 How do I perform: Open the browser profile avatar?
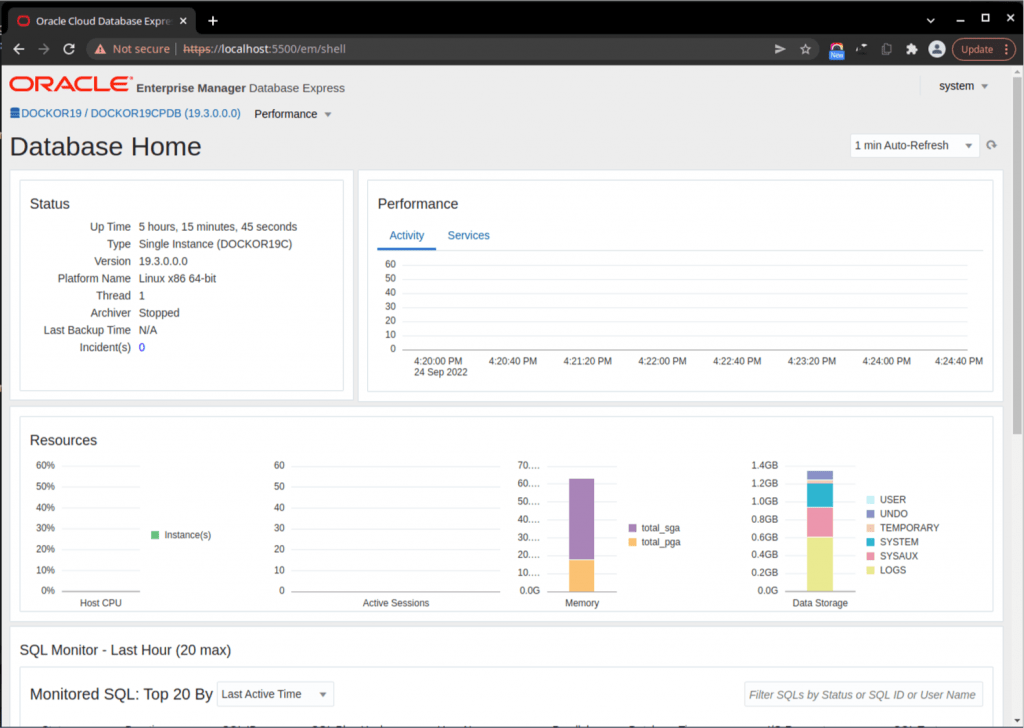click(936, 49)
